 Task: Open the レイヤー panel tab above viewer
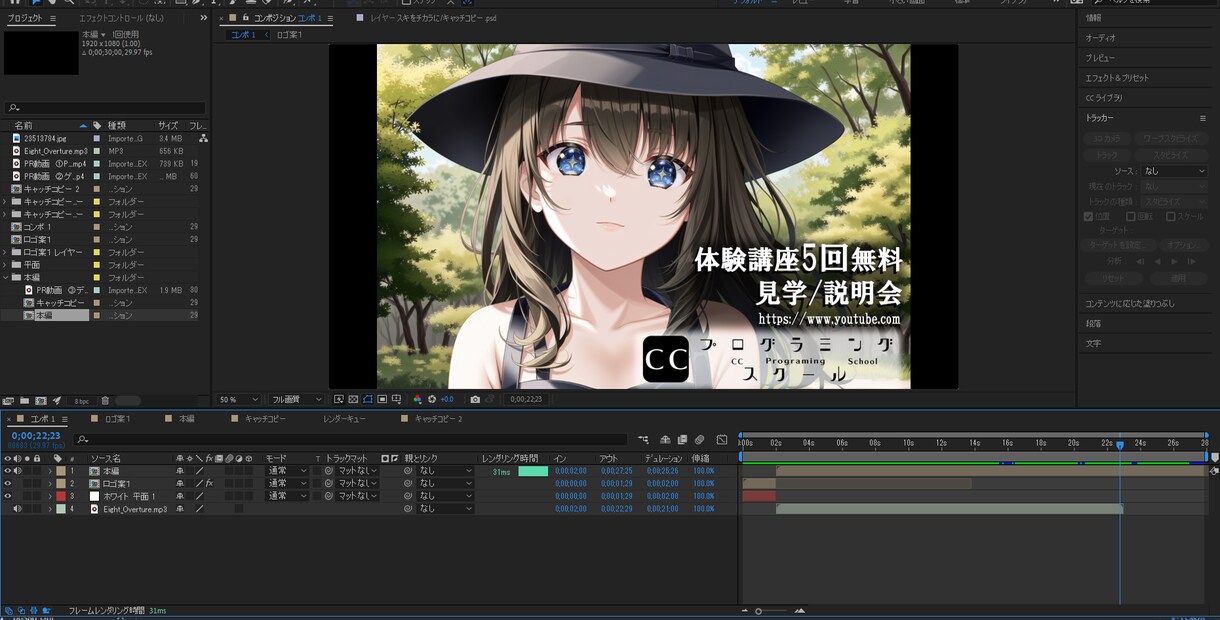pyautogui.click(x=433, y=18)
